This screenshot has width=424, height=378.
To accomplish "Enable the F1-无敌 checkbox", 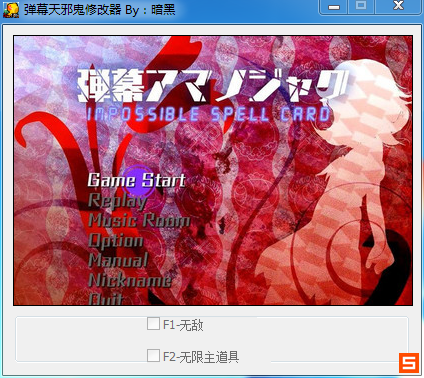I will (x=153, y=324).
